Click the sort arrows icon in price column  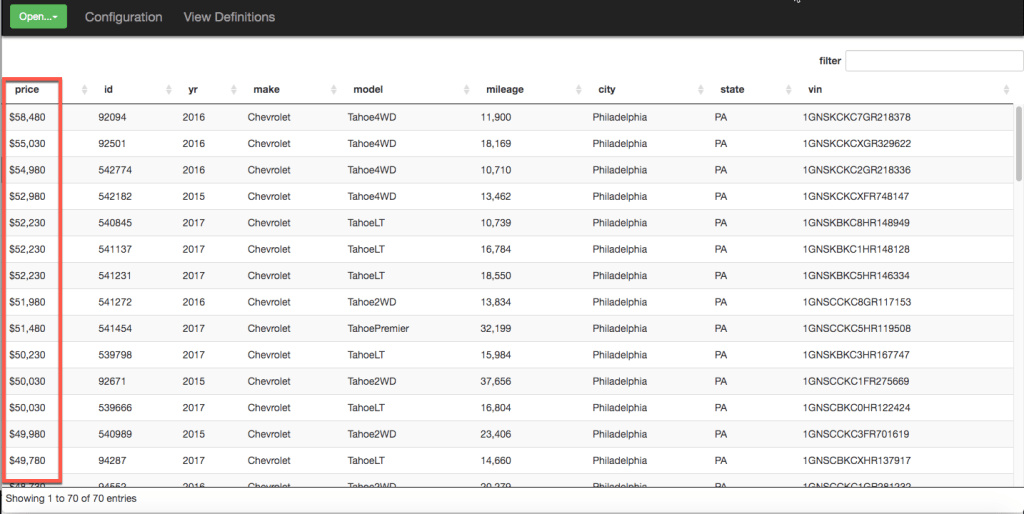pos(83,90)
